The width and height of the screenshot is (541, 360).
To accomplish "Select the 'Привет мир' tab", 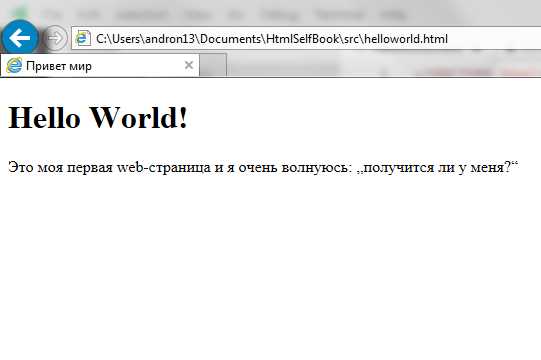I will tap(100, 65).
